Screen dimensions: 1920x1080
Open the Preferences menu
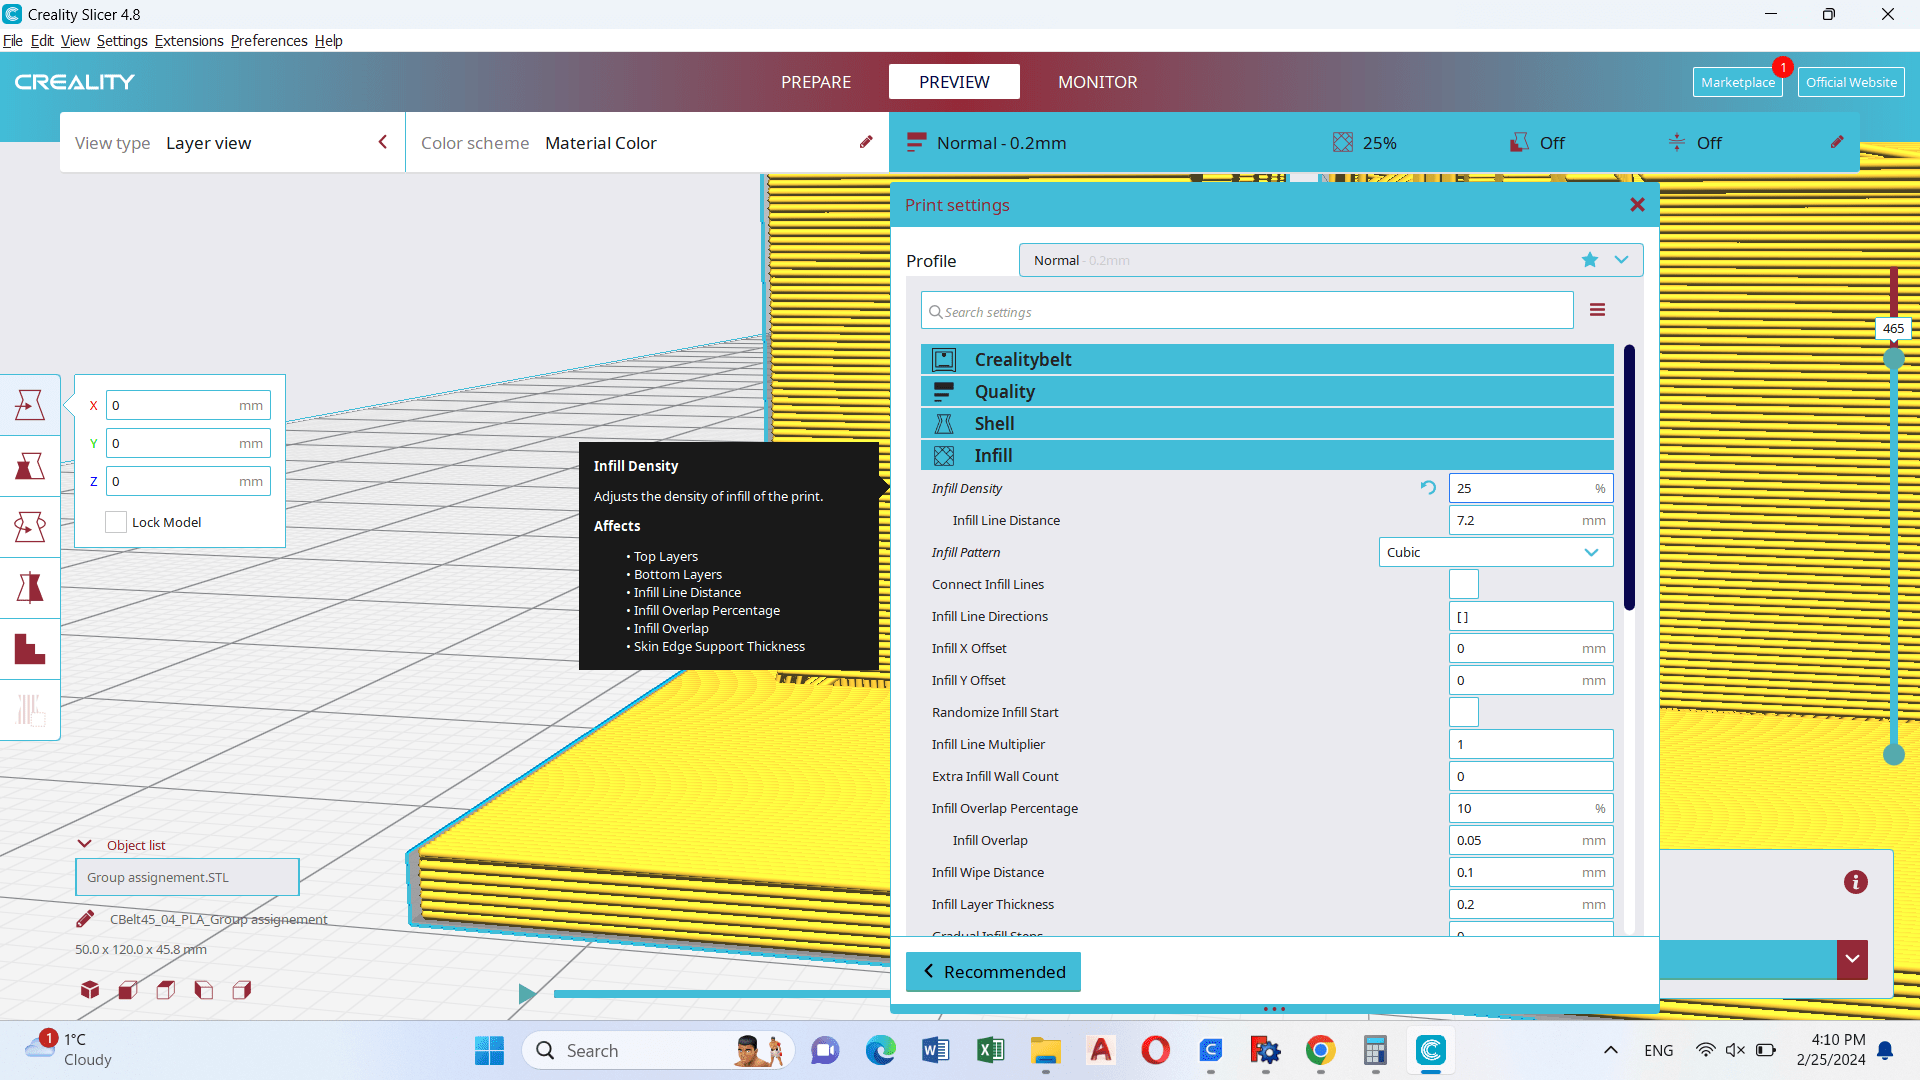click(269, 41)
